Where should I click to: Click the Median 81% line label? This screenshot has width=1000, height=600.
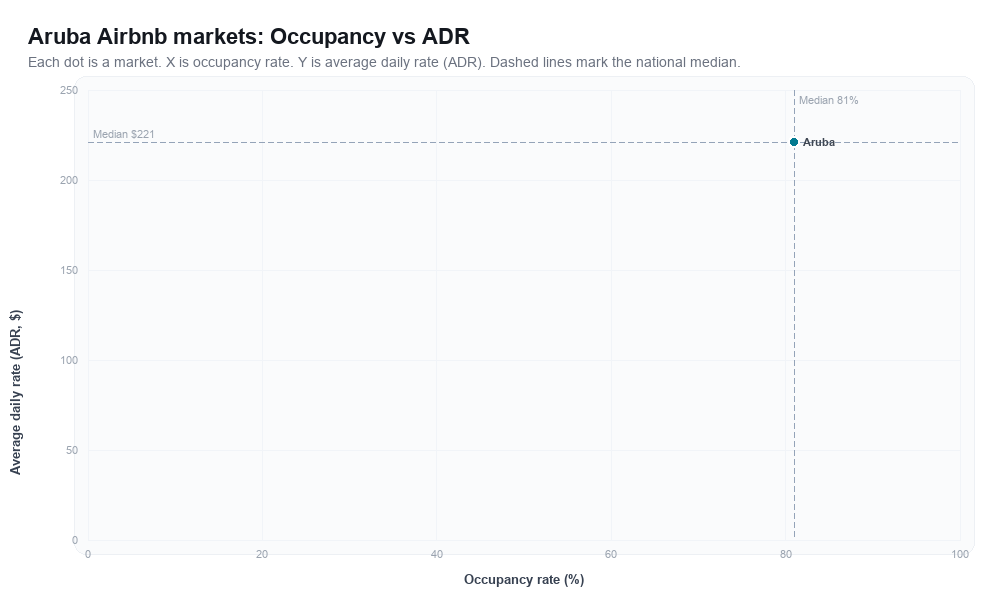tap(828, 100)
